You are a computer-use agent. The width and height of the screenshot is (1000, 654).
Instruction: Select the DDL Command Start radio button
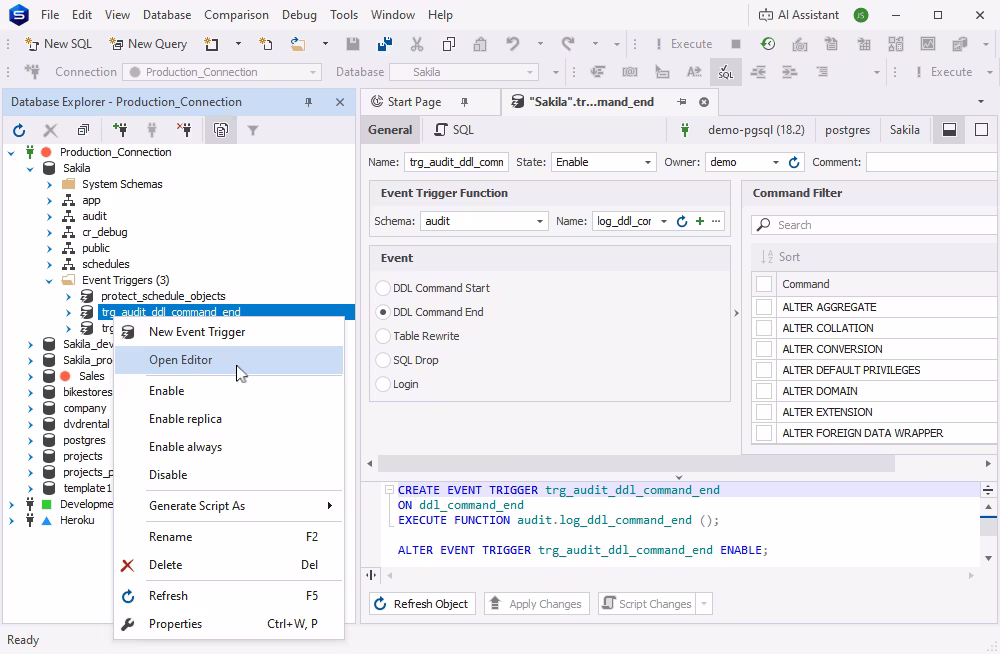point(383,288)
